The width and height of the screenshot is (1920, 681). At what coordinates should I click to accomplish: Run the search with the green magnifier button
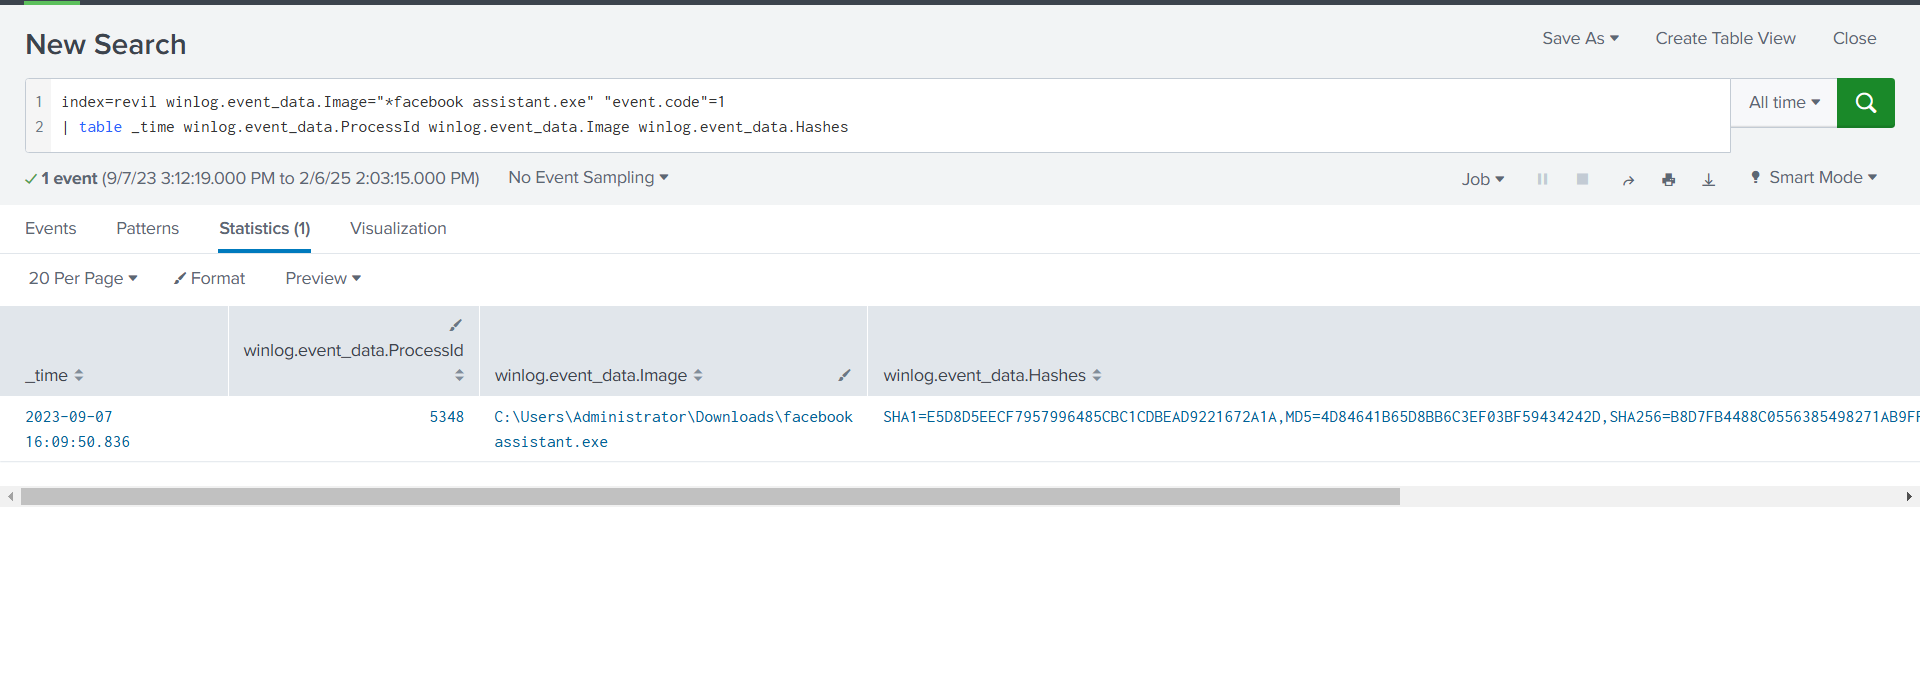point(1865,103)
